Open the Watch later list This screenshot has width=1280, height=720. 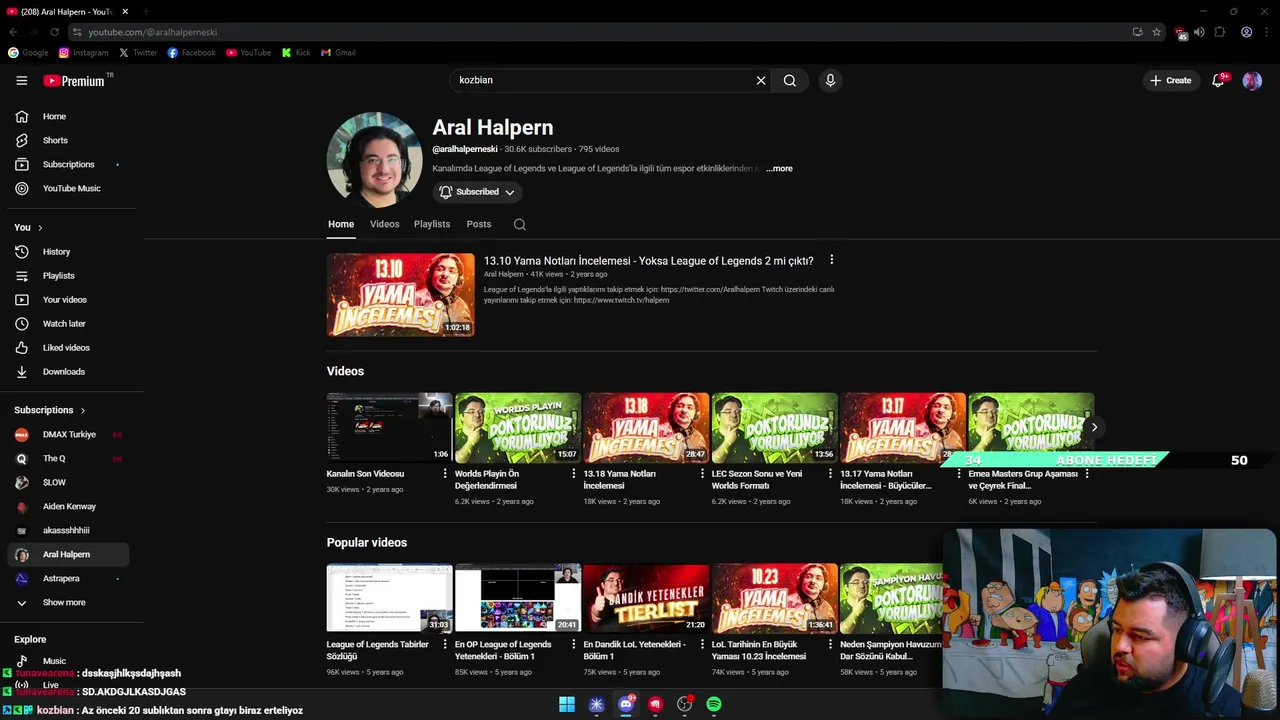68,324
